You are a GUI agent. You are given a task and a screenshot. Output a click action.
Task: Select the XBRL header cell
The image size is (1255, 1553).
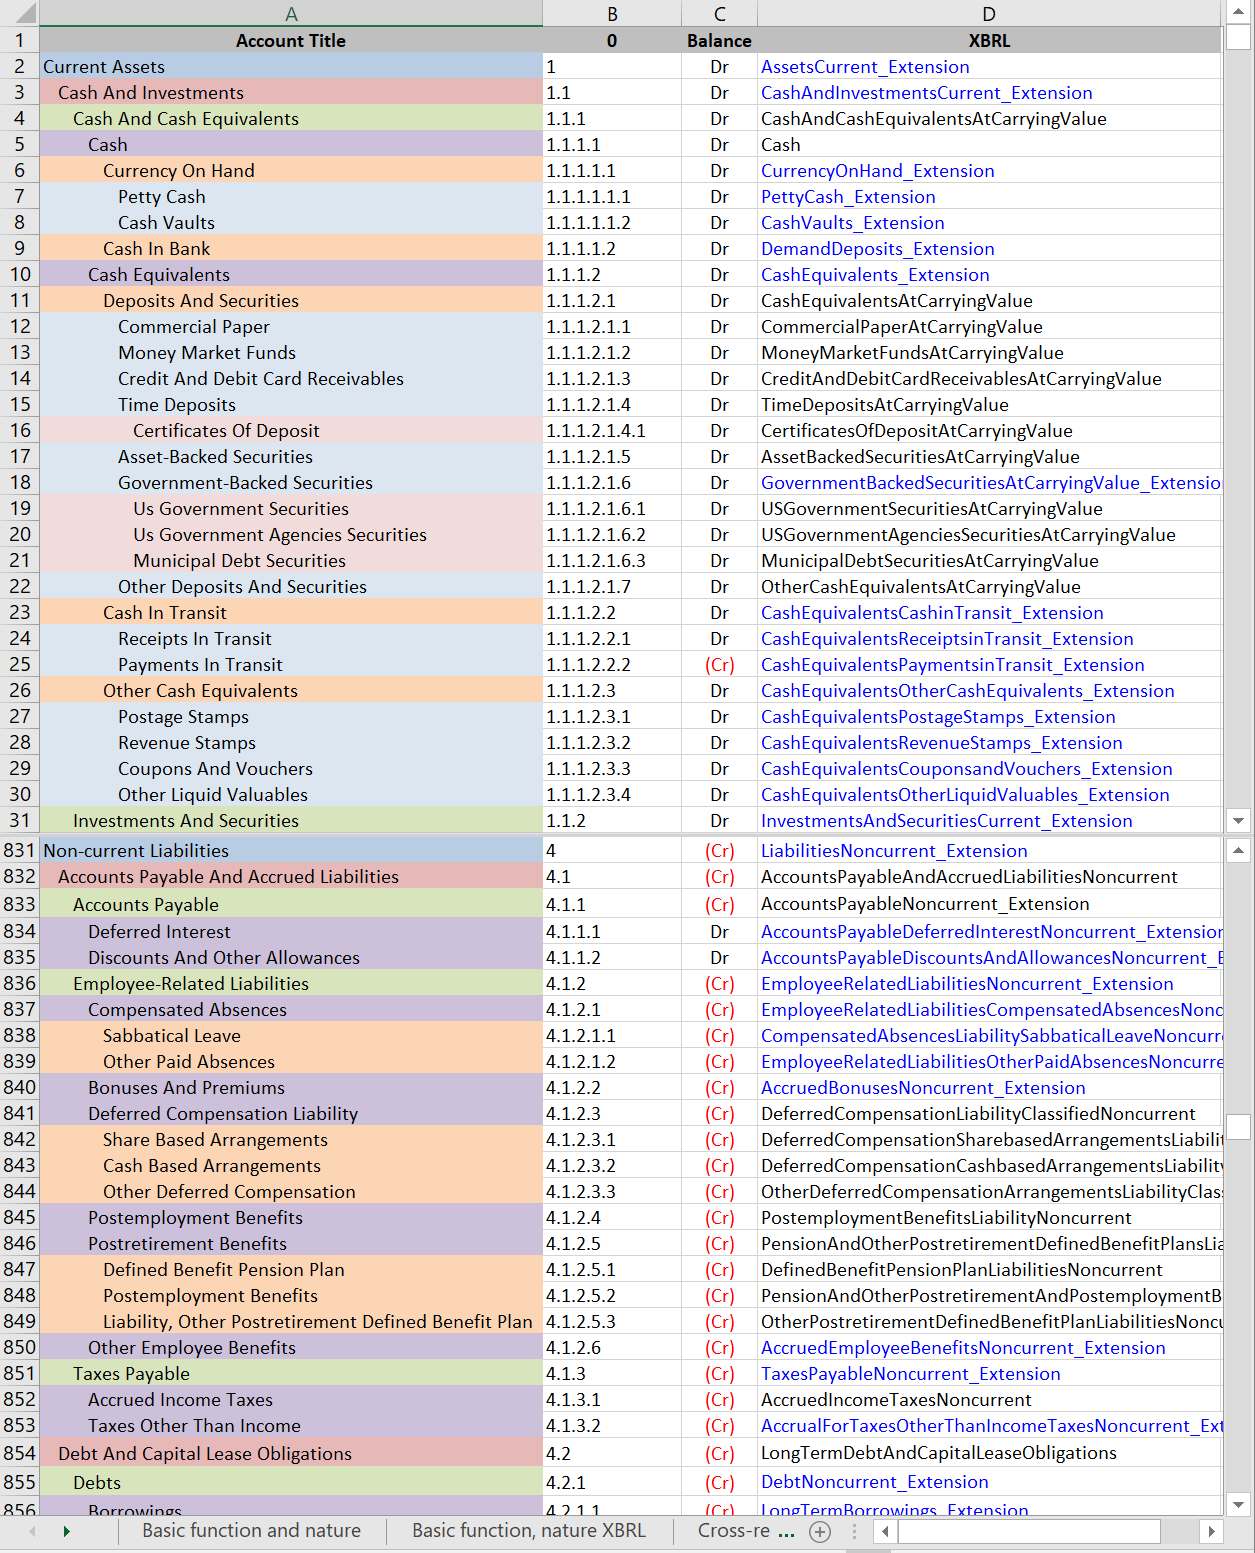click(x=989, y=40)
